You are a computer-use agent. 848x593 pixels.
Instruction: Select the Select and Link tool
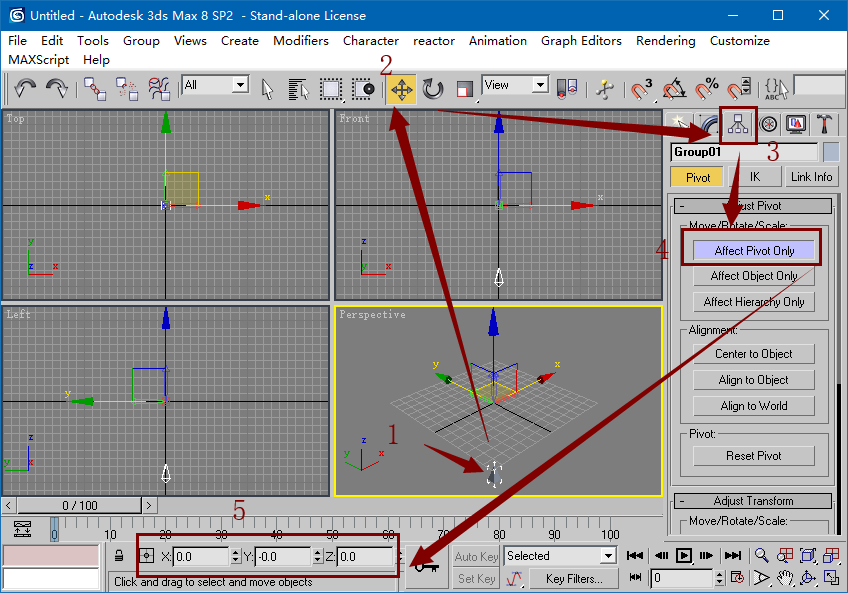click(x=95, y=89)
